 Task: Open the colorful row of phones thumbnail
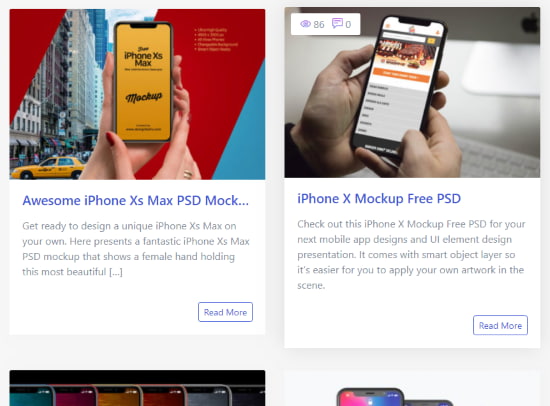[x=137, y=388]
